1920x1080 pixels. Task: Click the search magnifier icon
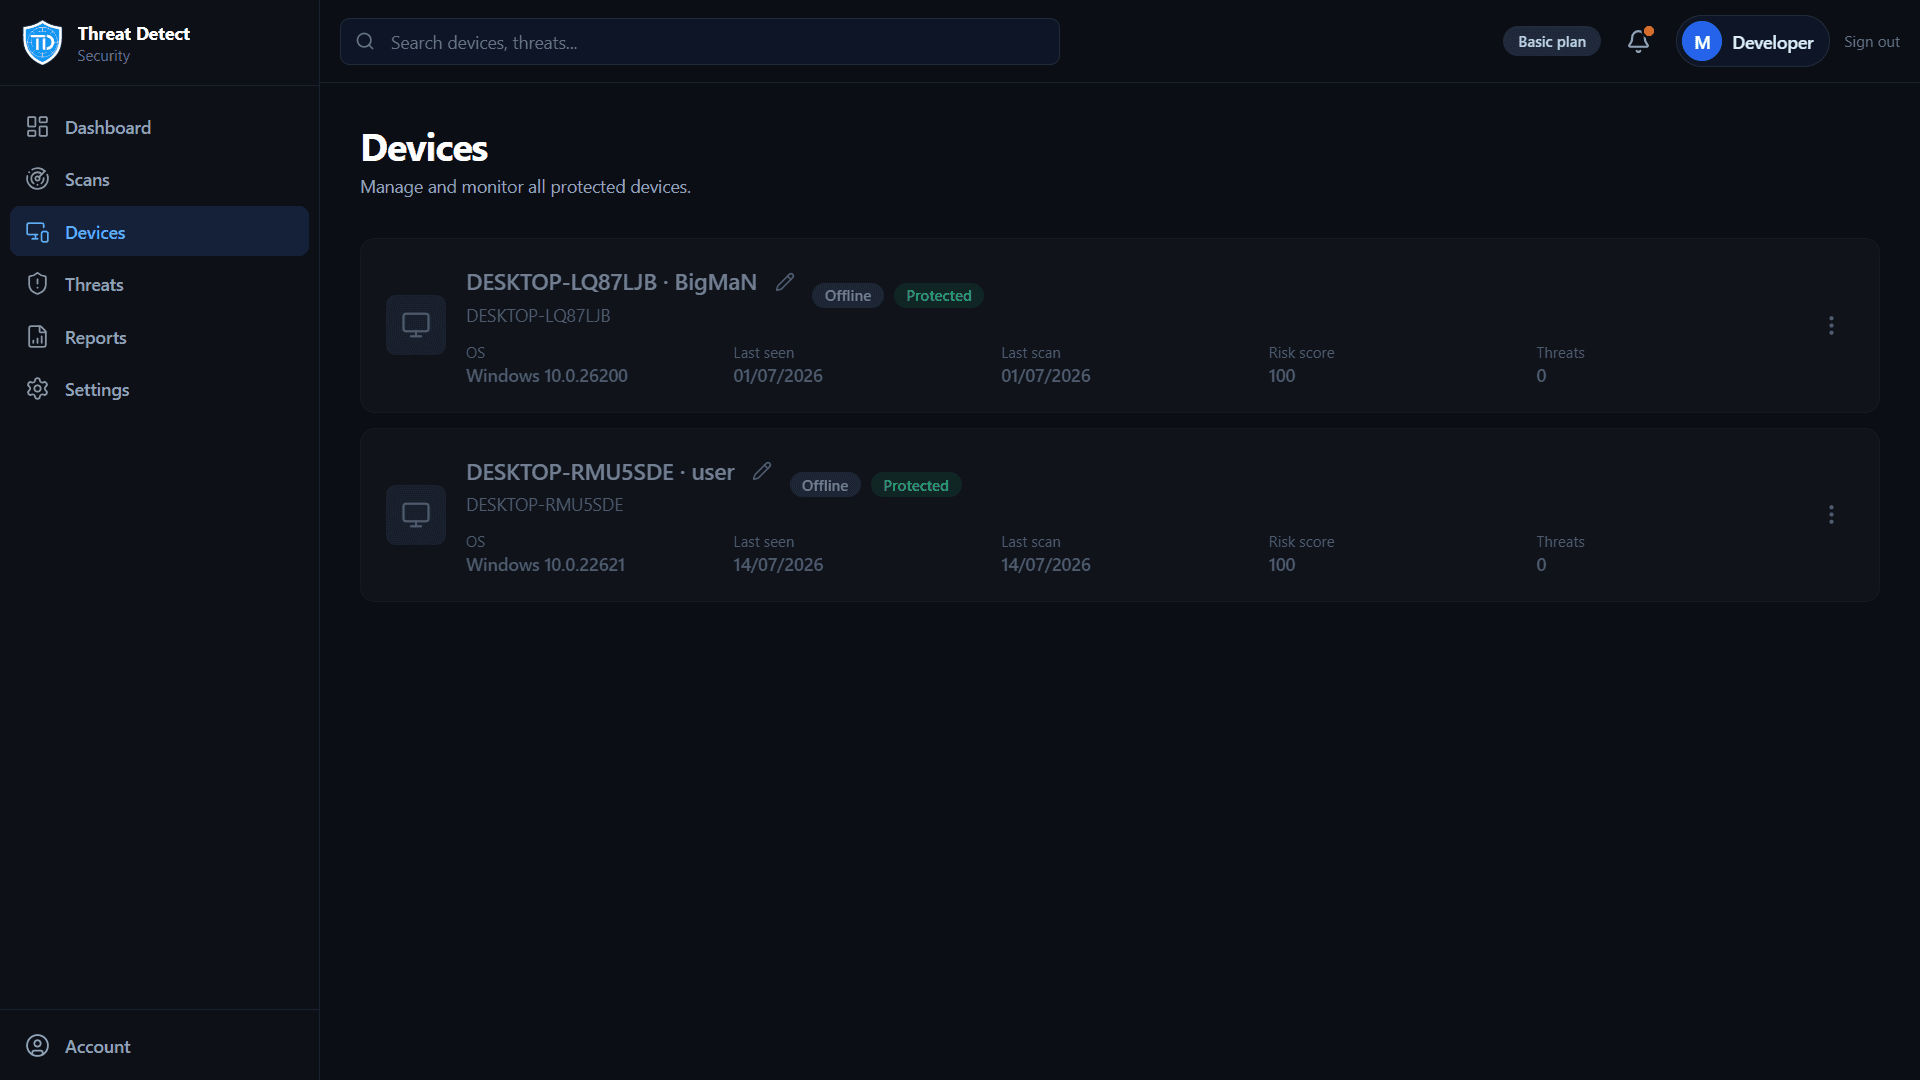pyautogui.click(x=365, y=42)
